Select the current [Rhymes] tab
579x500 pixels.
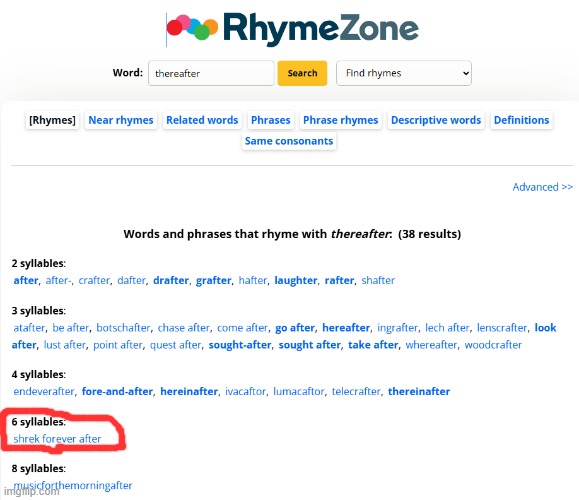52,120
